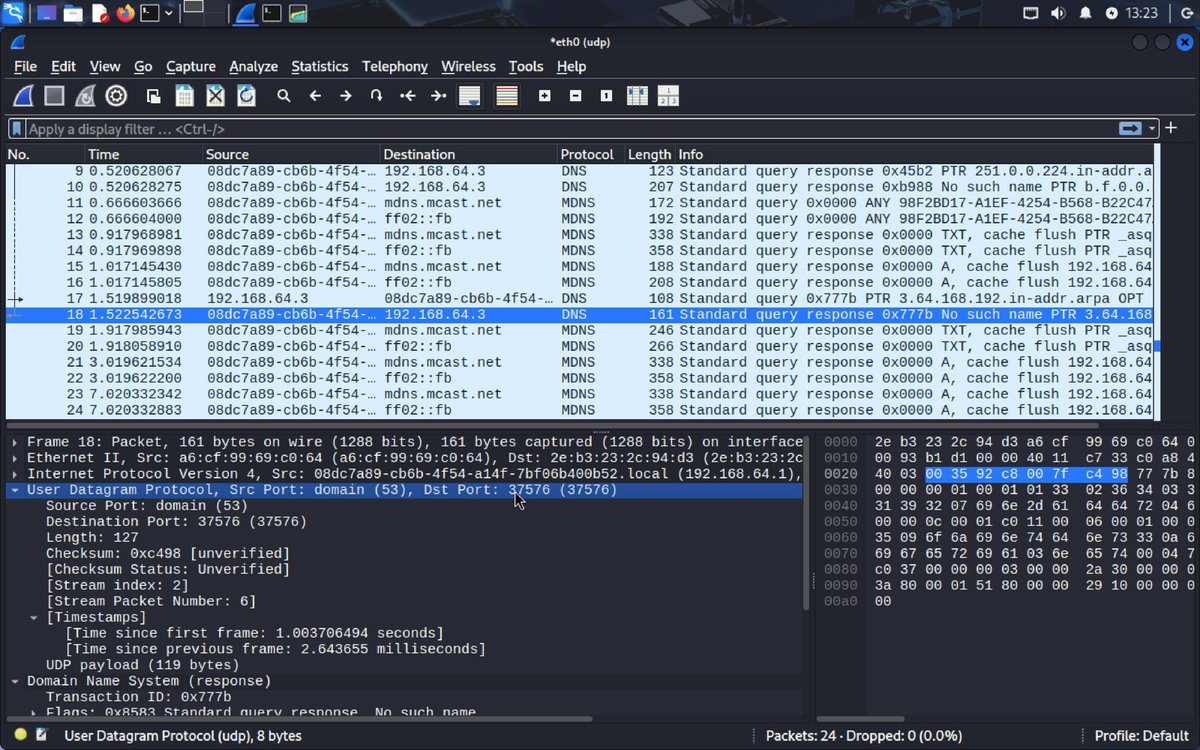1200x750 pixels.
Task: Jump to the last packet
Action: tap(438, 96)
